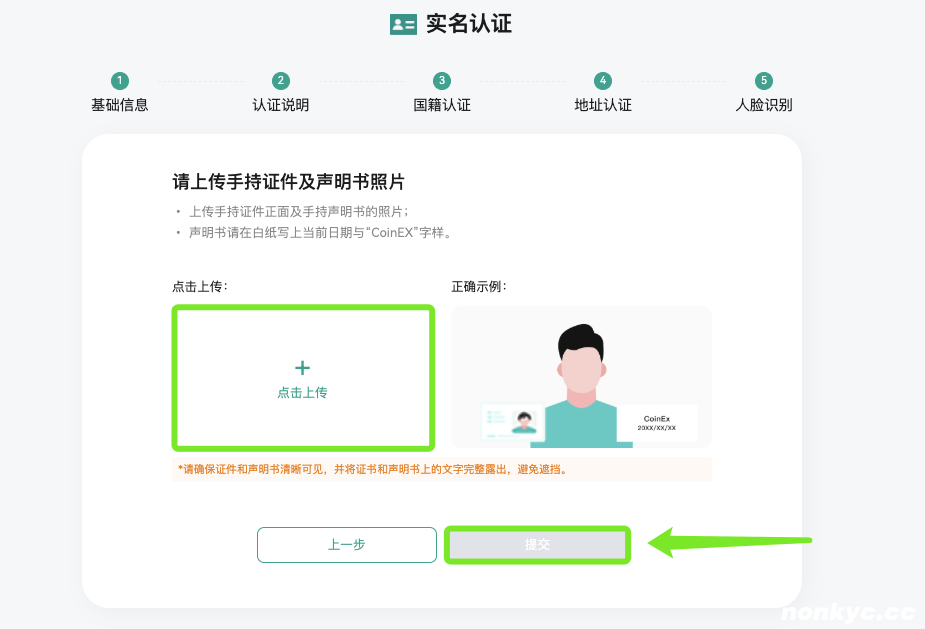
Task: Switch to the 地址认证 step label
Action: pyautogui.click(x=603, y=105)
